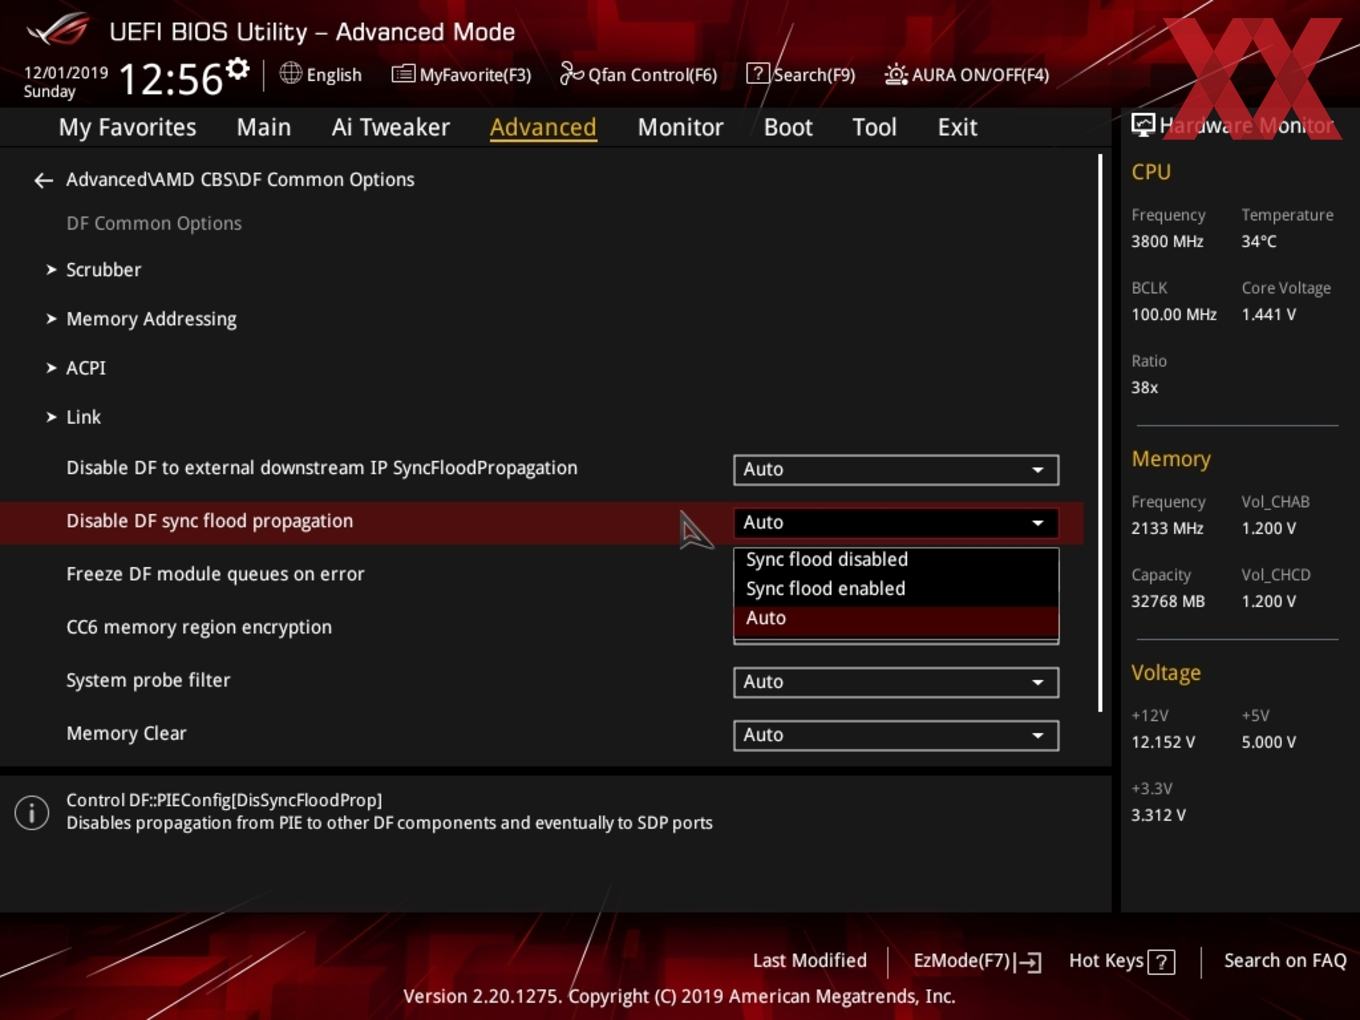Open System probe filter dropdown
Viewport: 1360px width, 1020px height.
[896, 682]
